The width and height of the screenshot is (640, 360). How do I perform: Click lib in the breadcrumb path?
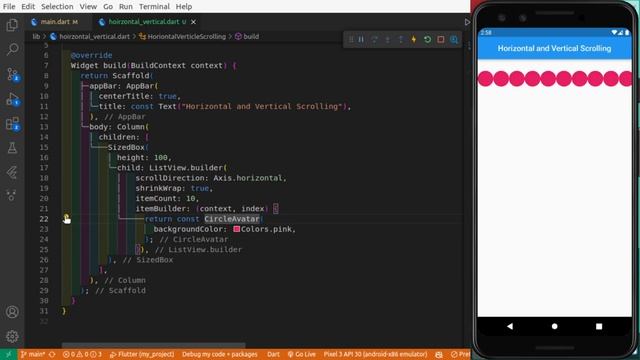[36, 36]
